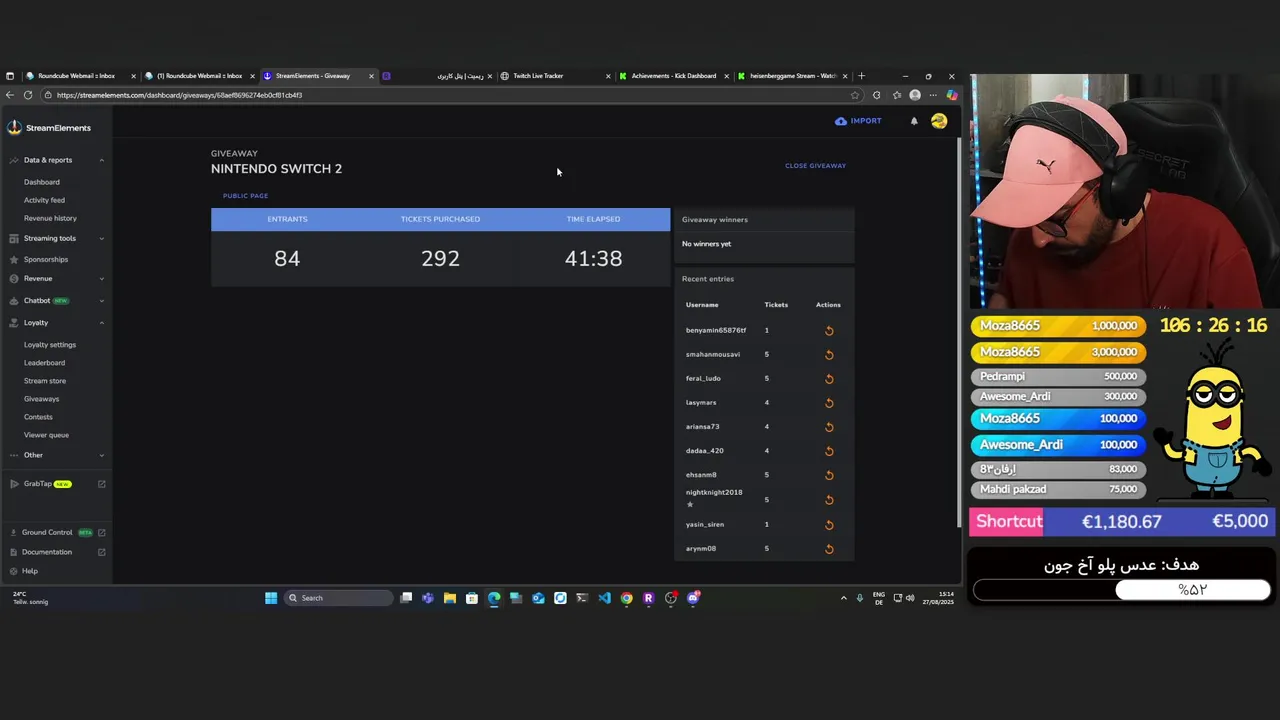
Task: Click the browser address bar URL
Action: pyautogui.click(x=179, y=95)
